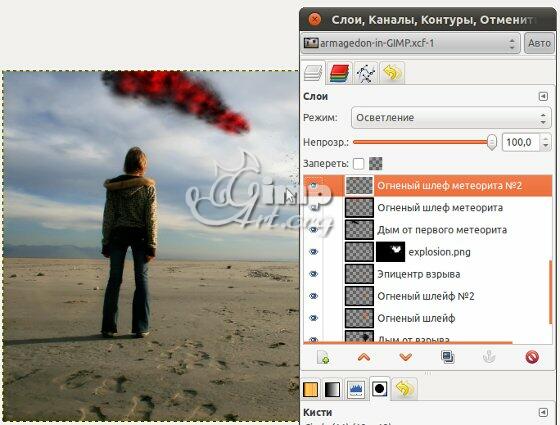Image resolution: width=560 pixels, height=425 pixels.
Task: Lower the selected layer down
Action: tap(406, 357)
